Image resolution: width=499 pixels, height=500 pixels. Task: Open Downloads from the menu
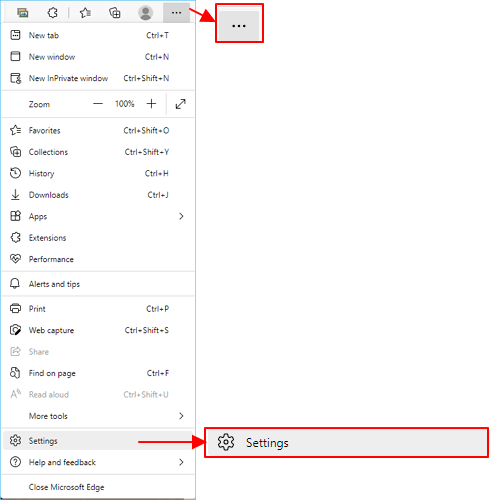click(98, 195)
